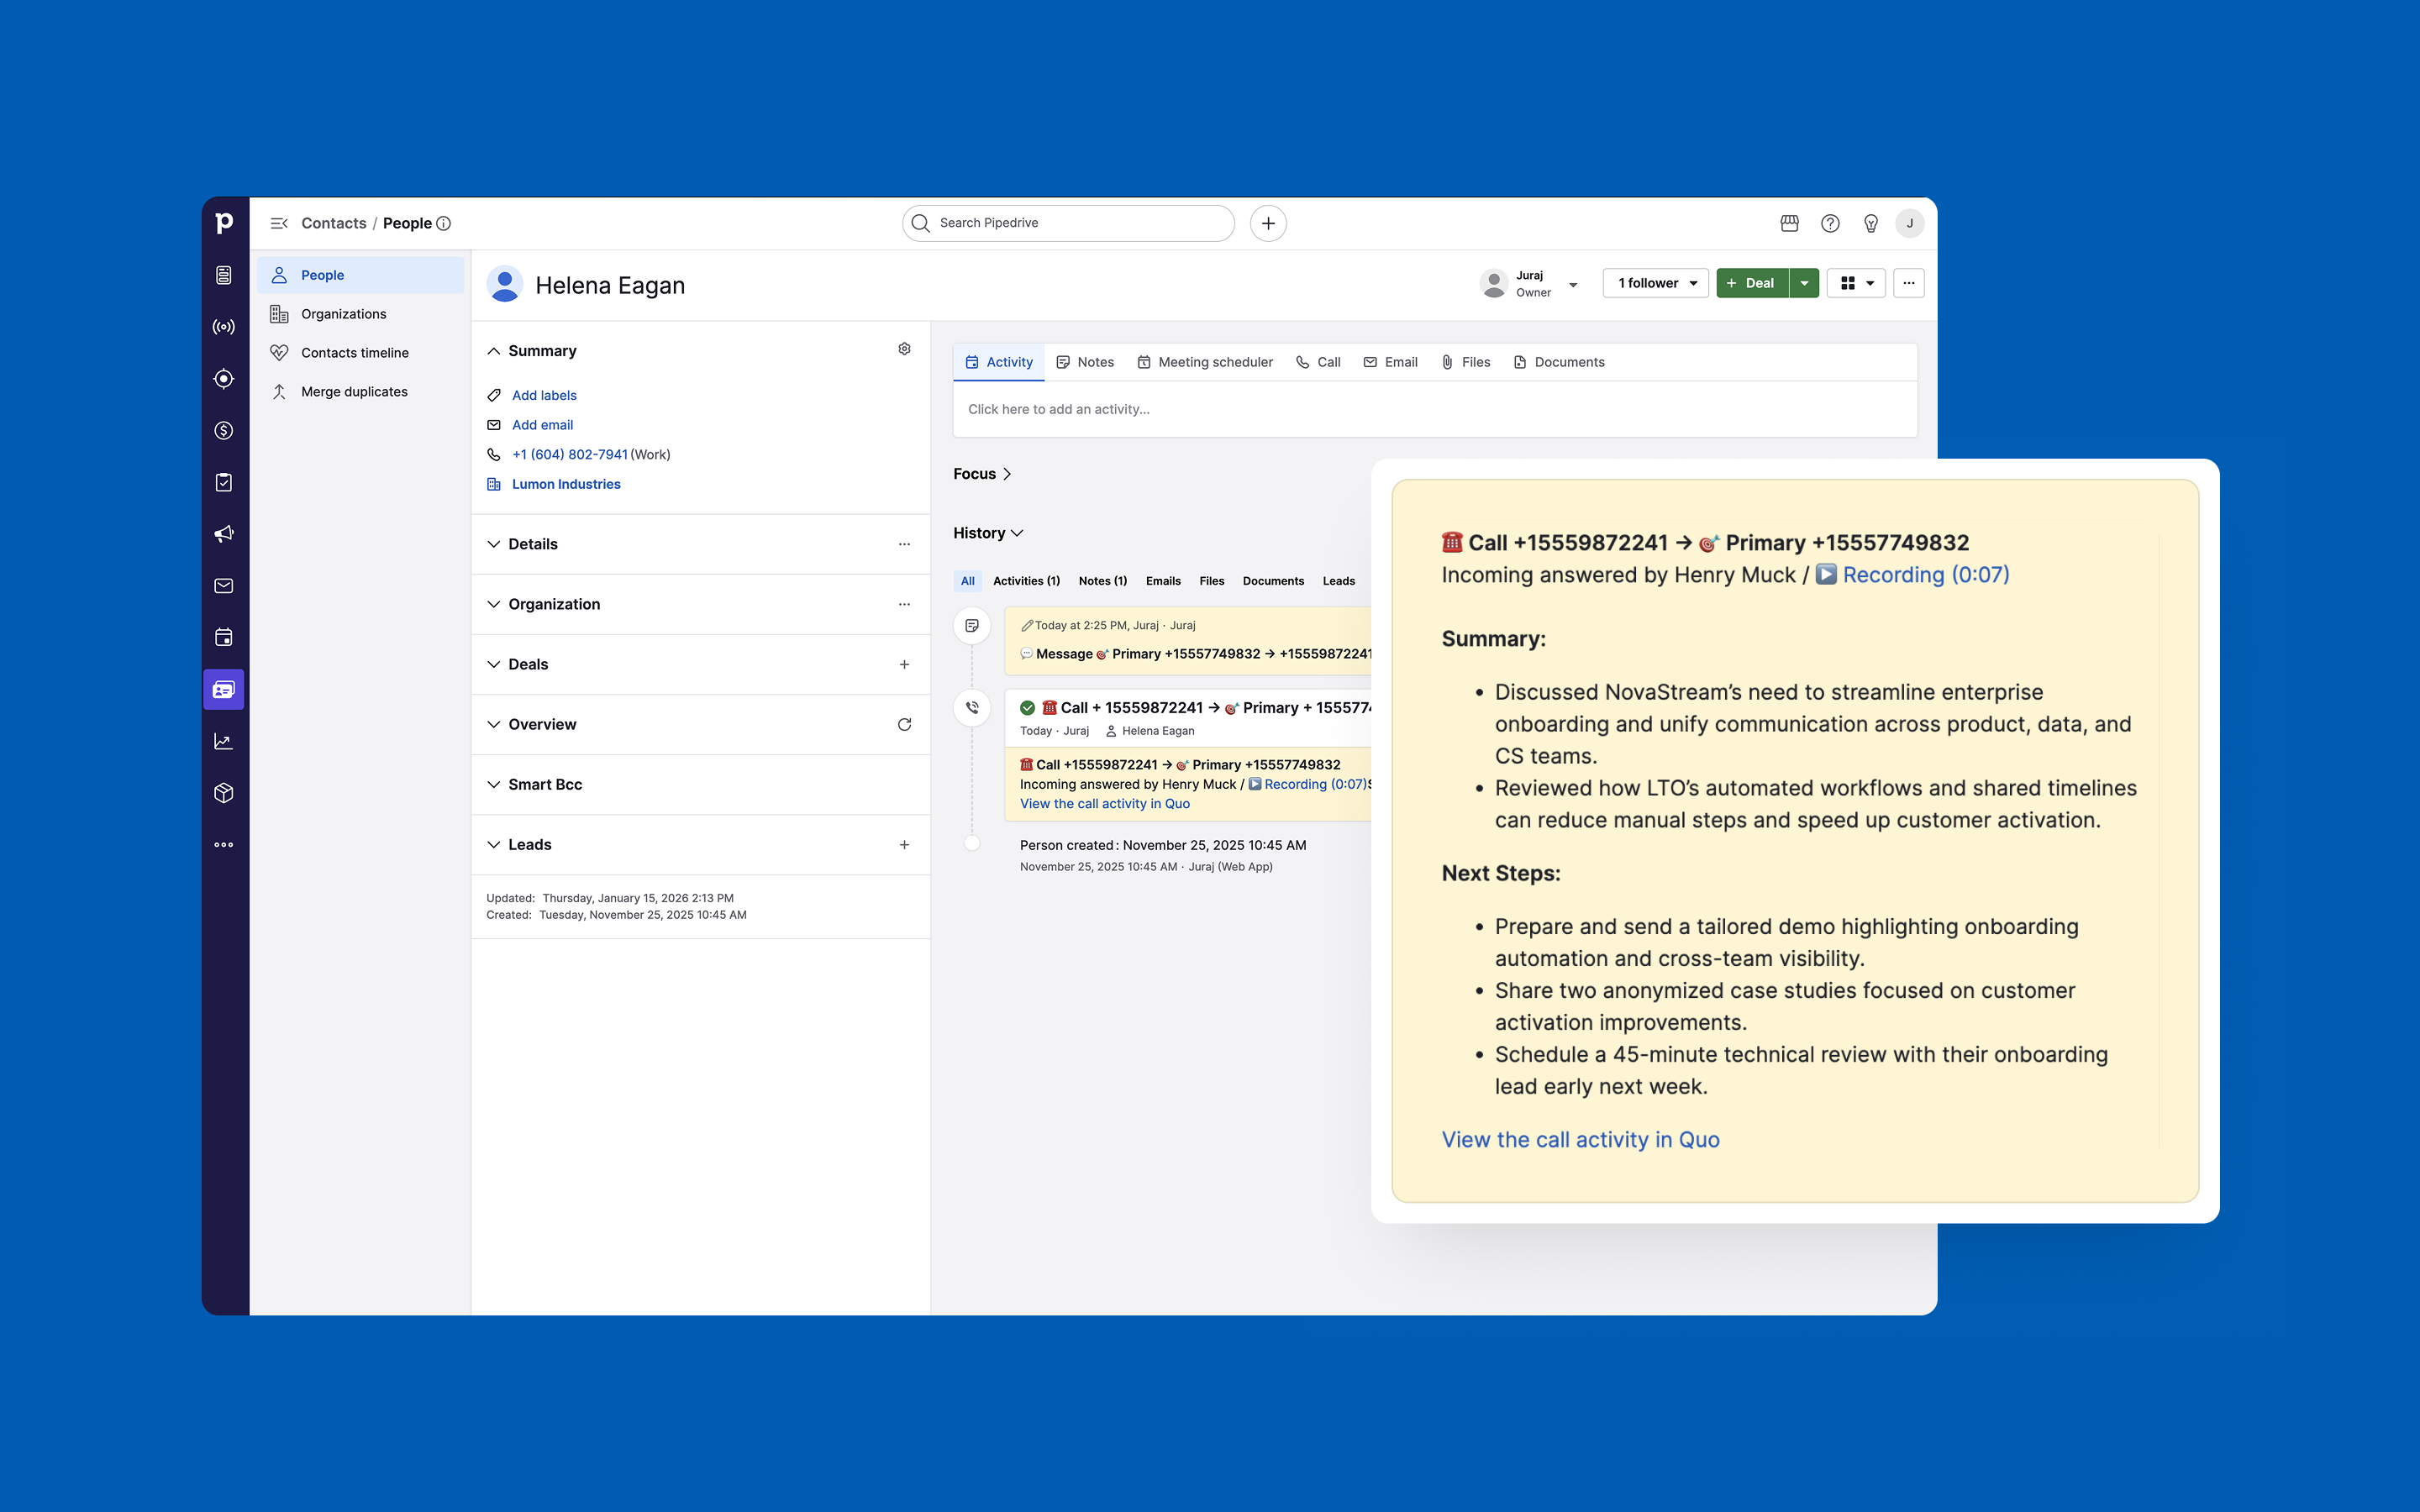Refresh the Overview section

(x=904, y=724)
